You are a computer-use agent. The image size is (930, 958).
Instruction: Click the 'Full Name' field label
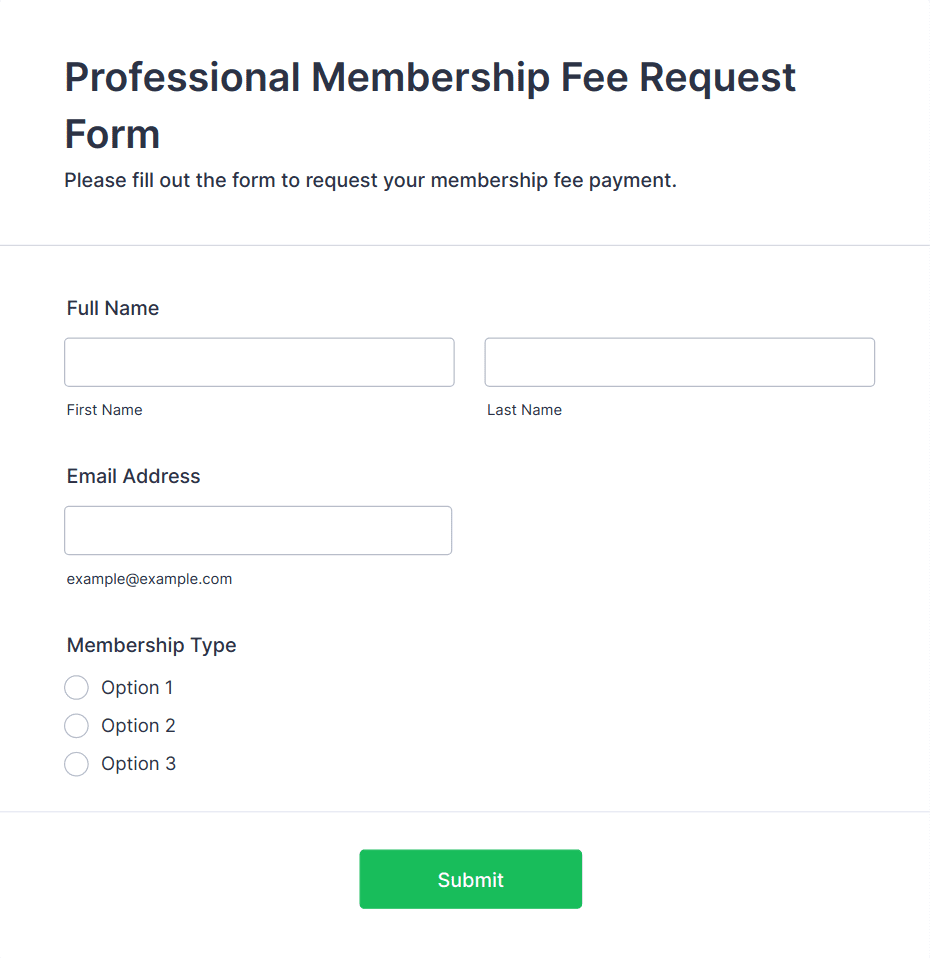(112, 308)
